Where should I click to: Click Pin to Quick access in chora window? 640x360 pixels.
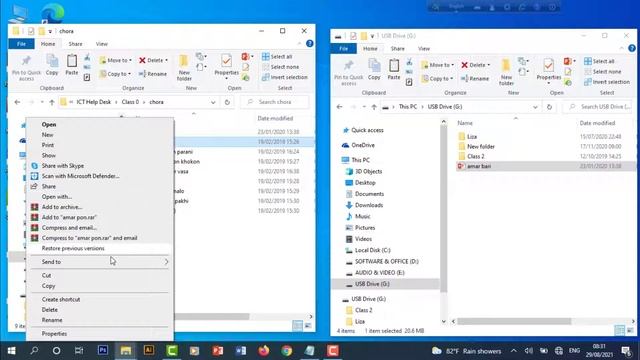coord(26,67)
